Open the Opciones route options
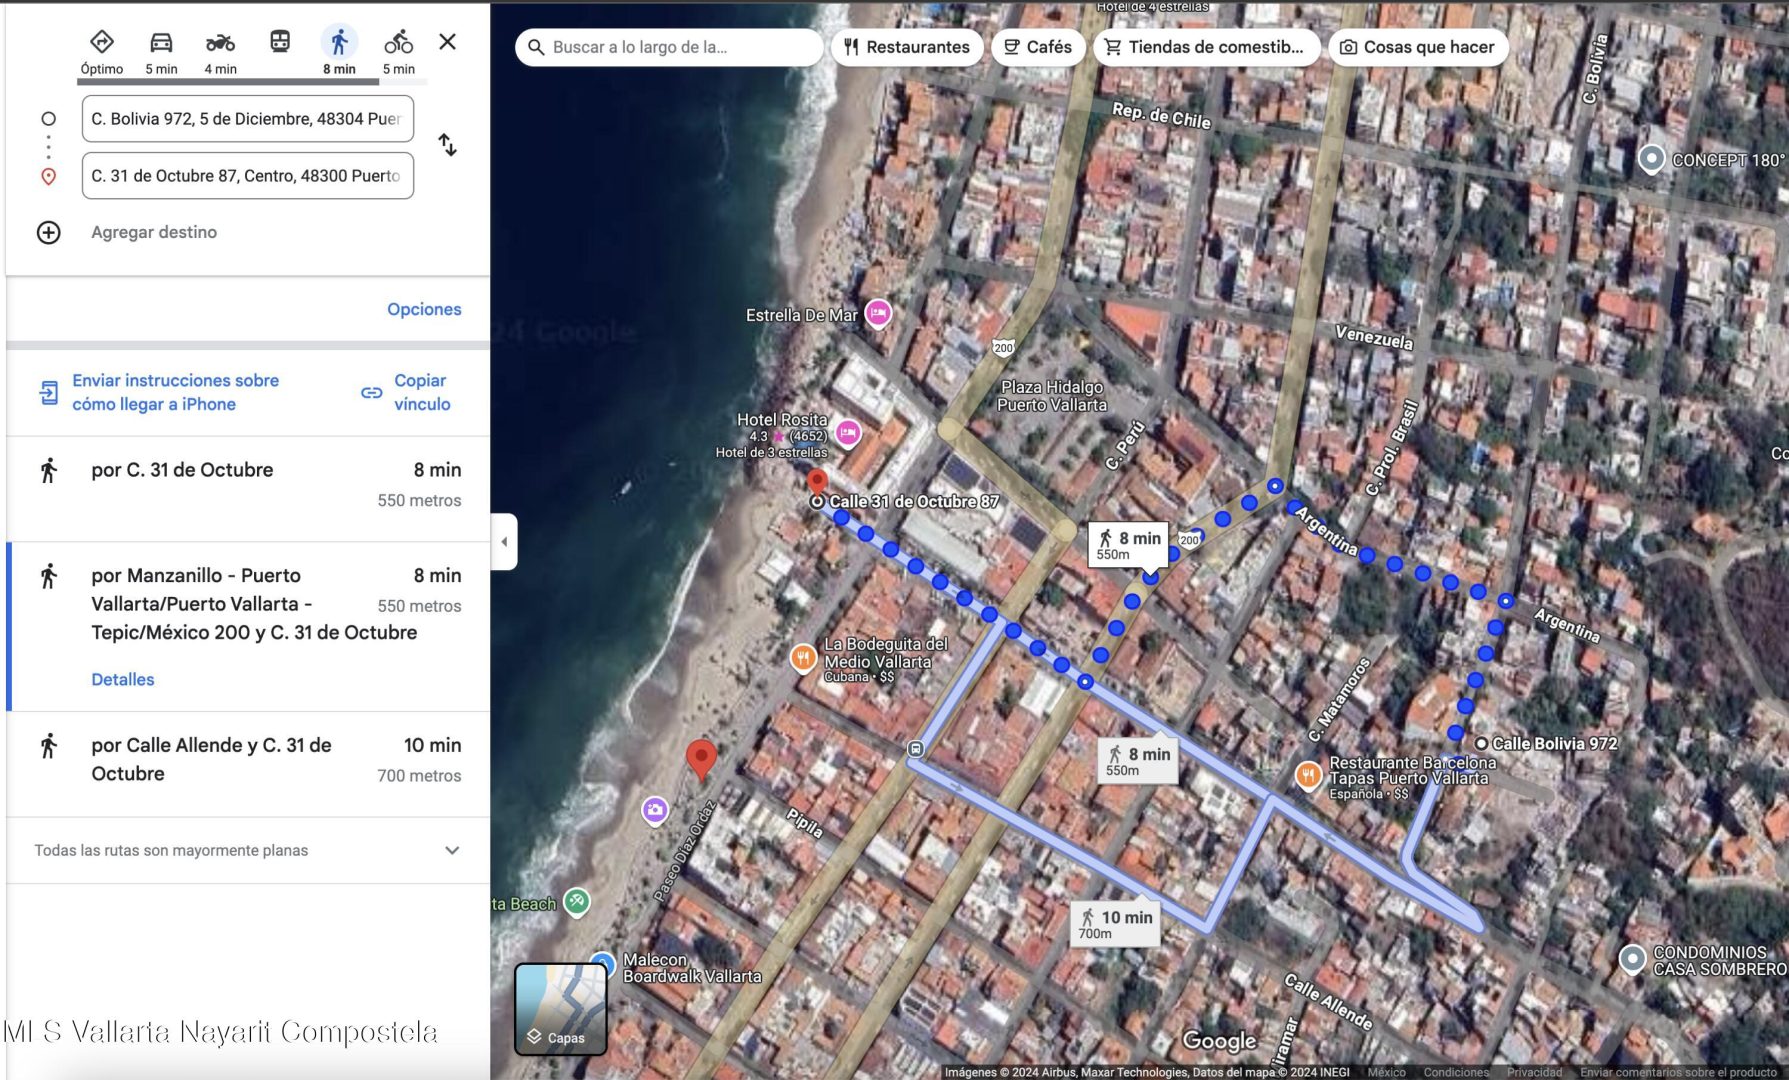Screen dimensions: 1789x1080 (424, 309)
